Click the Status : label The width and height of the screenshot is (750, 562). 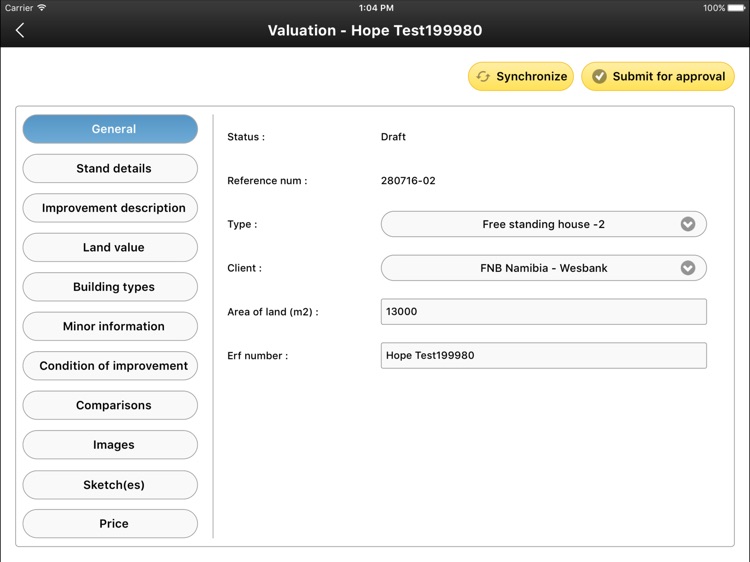(x=246, y=137)
